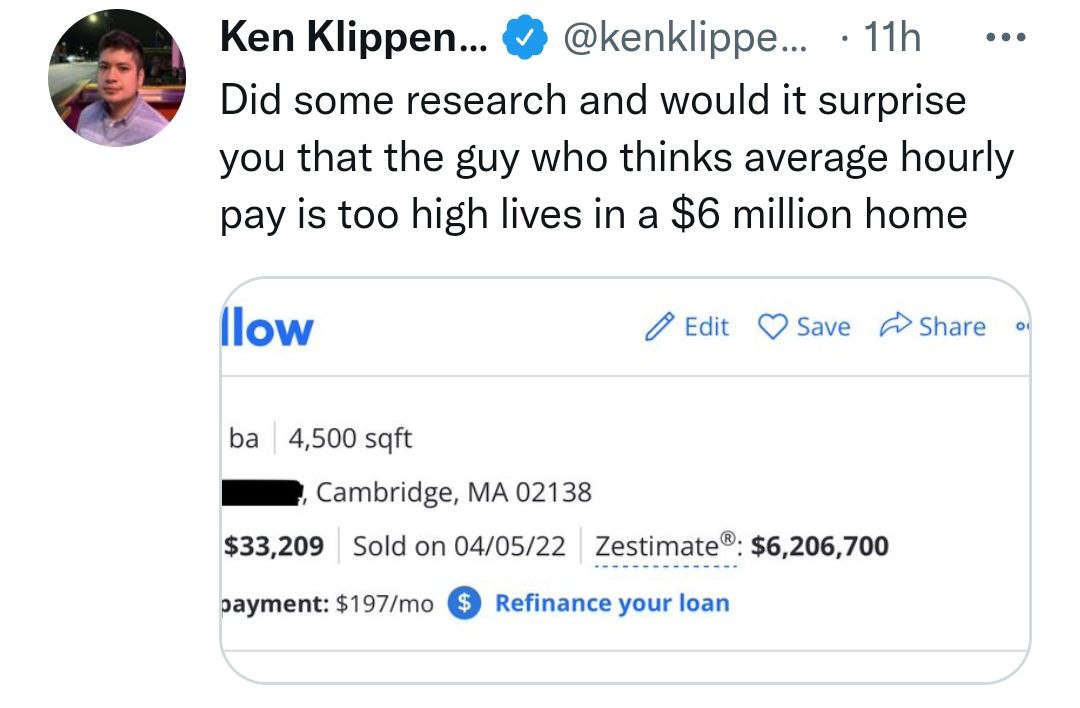
Task: Click the partial Zillow logo
Action: click(x=266, y=327)
